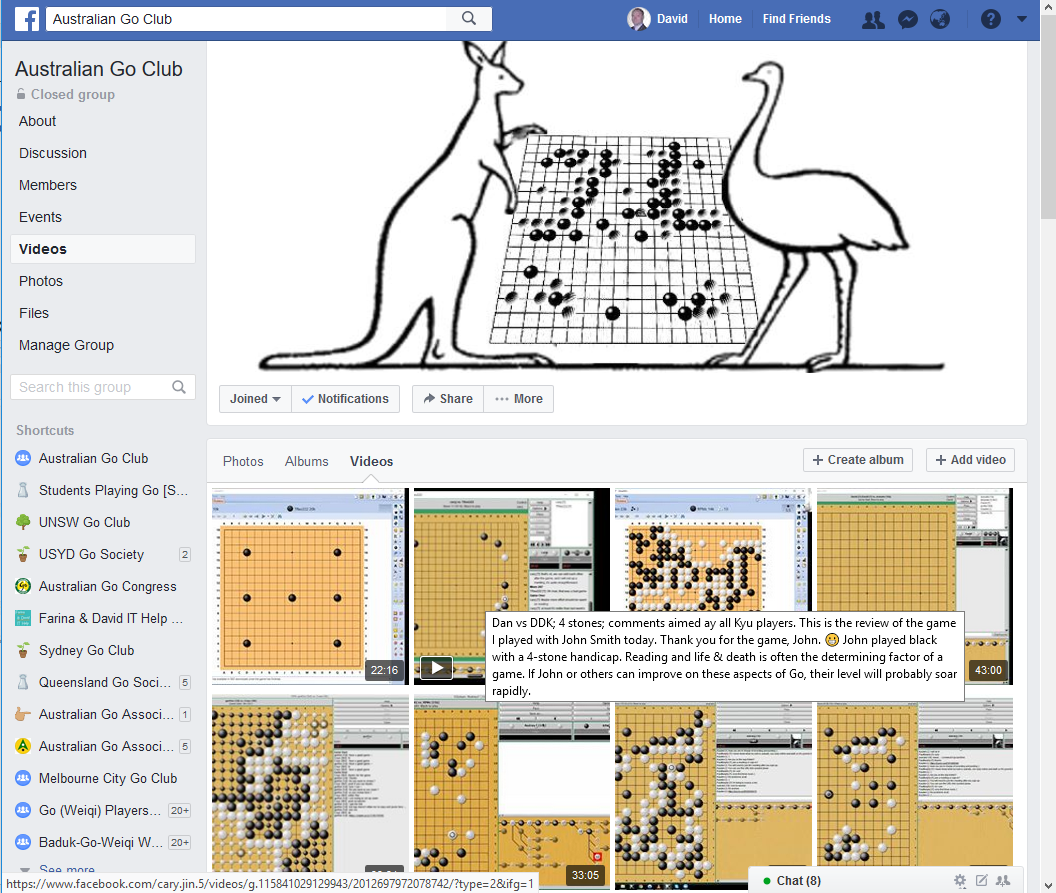Select Videos in the group sidebar
Screen dimensions: 1056x893
103,249
